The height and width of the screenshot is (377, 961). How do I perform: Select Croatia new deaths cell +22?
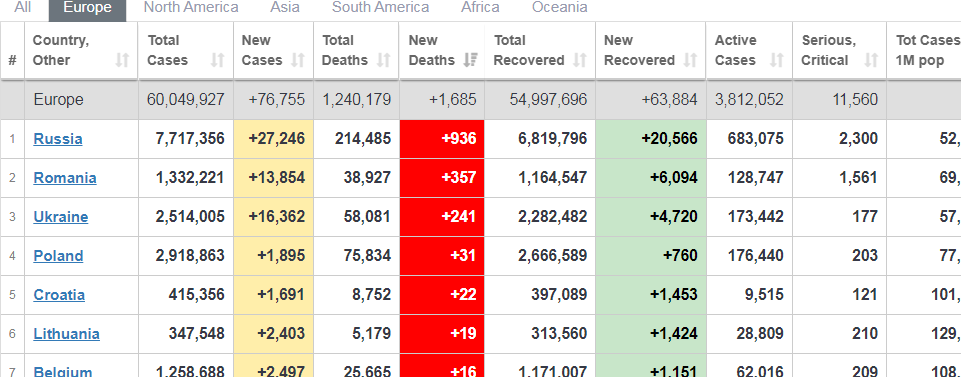click(442, 295)
